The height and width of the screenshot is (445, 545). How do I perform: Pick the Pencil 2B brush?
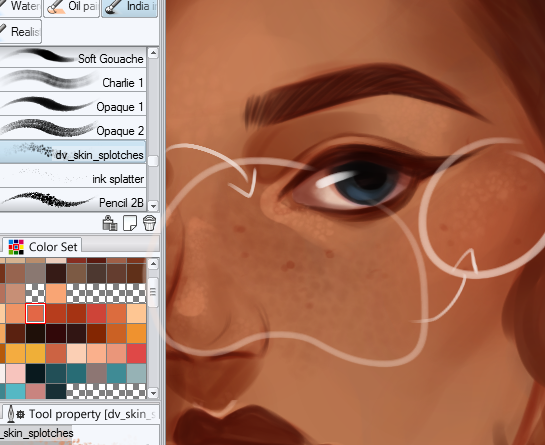(x=73, y=200)
